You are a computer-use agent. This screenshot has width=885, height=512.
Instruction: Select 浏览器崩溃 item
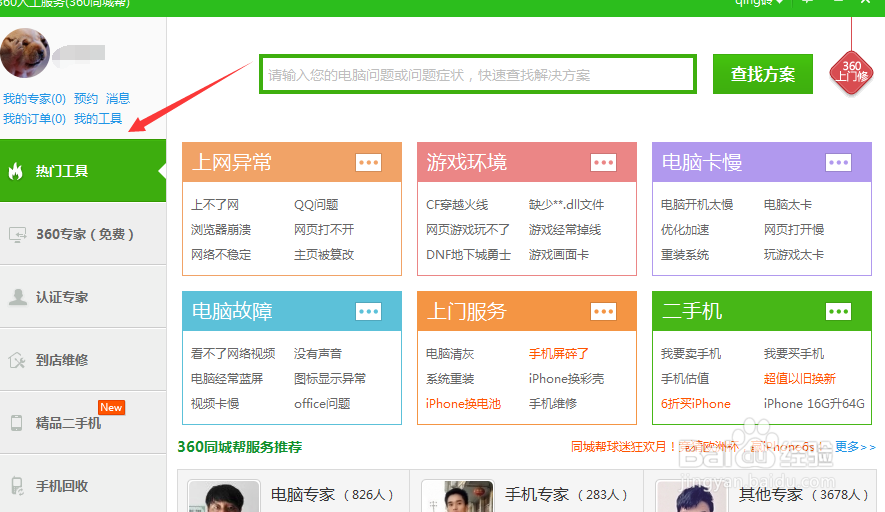click(221, 230)
